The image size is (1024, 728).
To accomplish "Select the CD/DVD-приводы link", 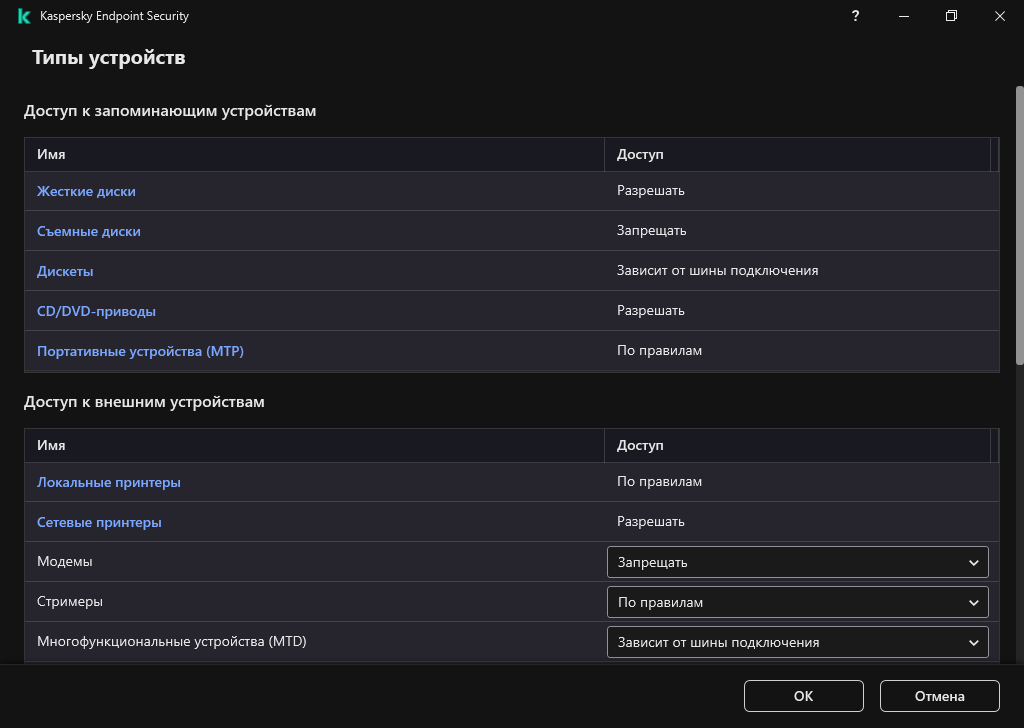I will (96, 311).
